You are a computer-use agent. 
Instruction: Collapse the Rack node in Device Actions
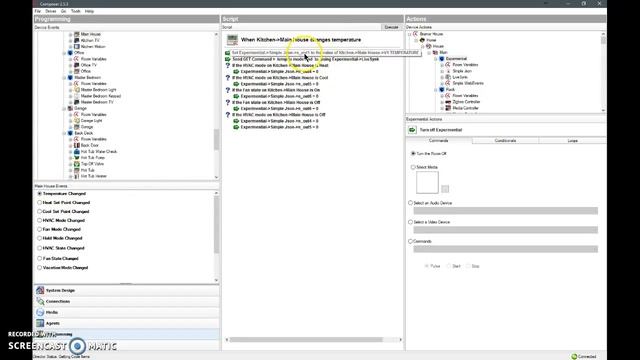tap(436, 89)
